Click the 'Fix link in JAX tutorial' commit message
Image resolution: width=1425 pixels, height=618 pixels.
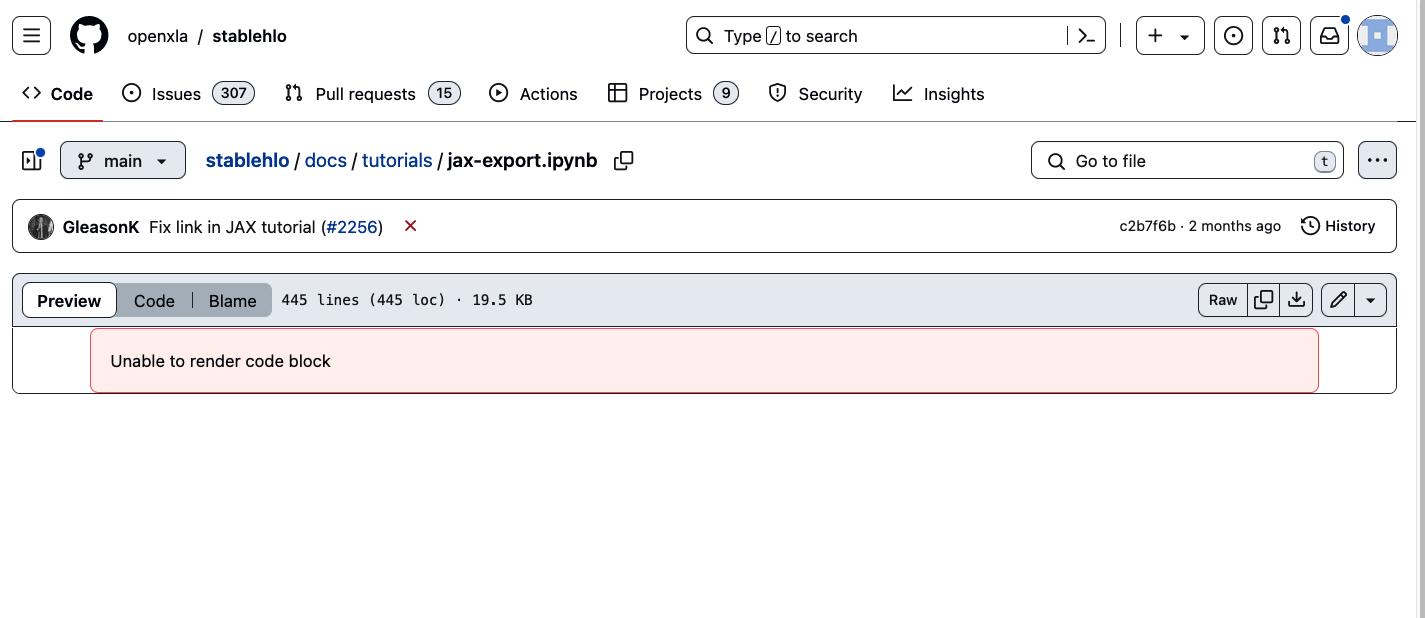(x=232, y=227)
